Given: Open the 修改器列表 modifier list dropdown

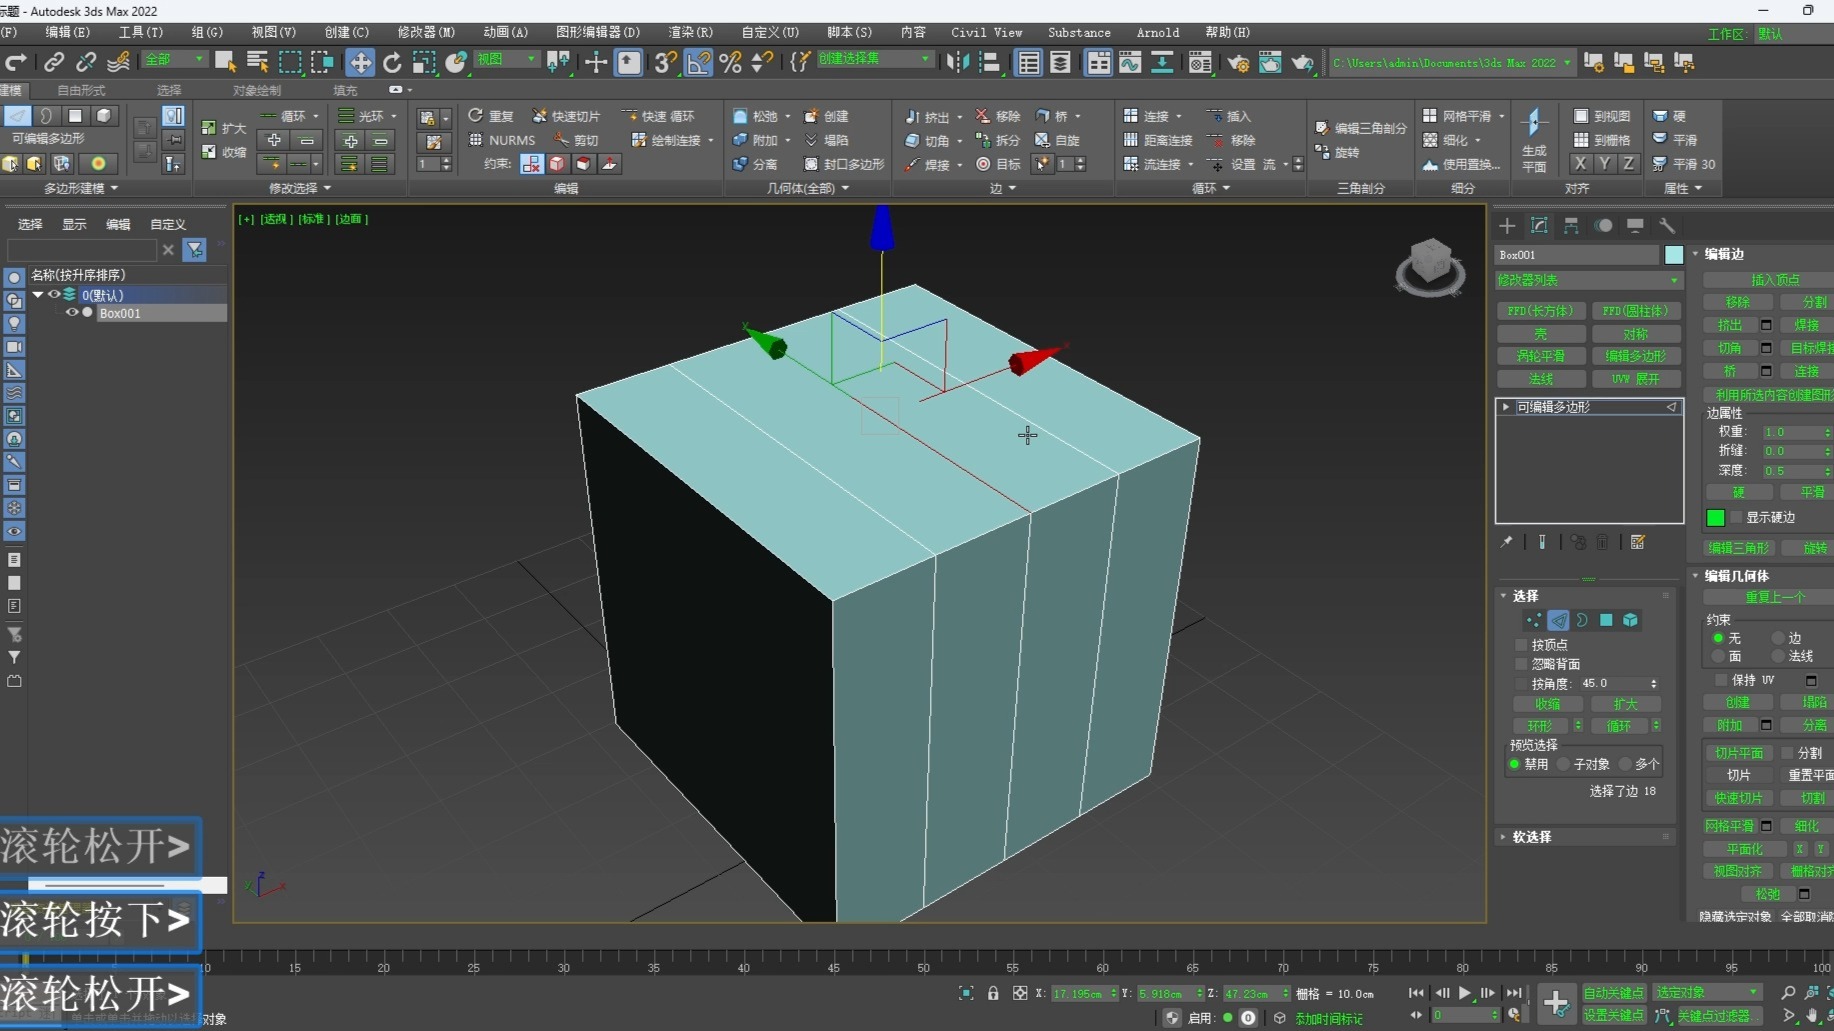Looking at the screenshot, I should tap(1588, 280).
